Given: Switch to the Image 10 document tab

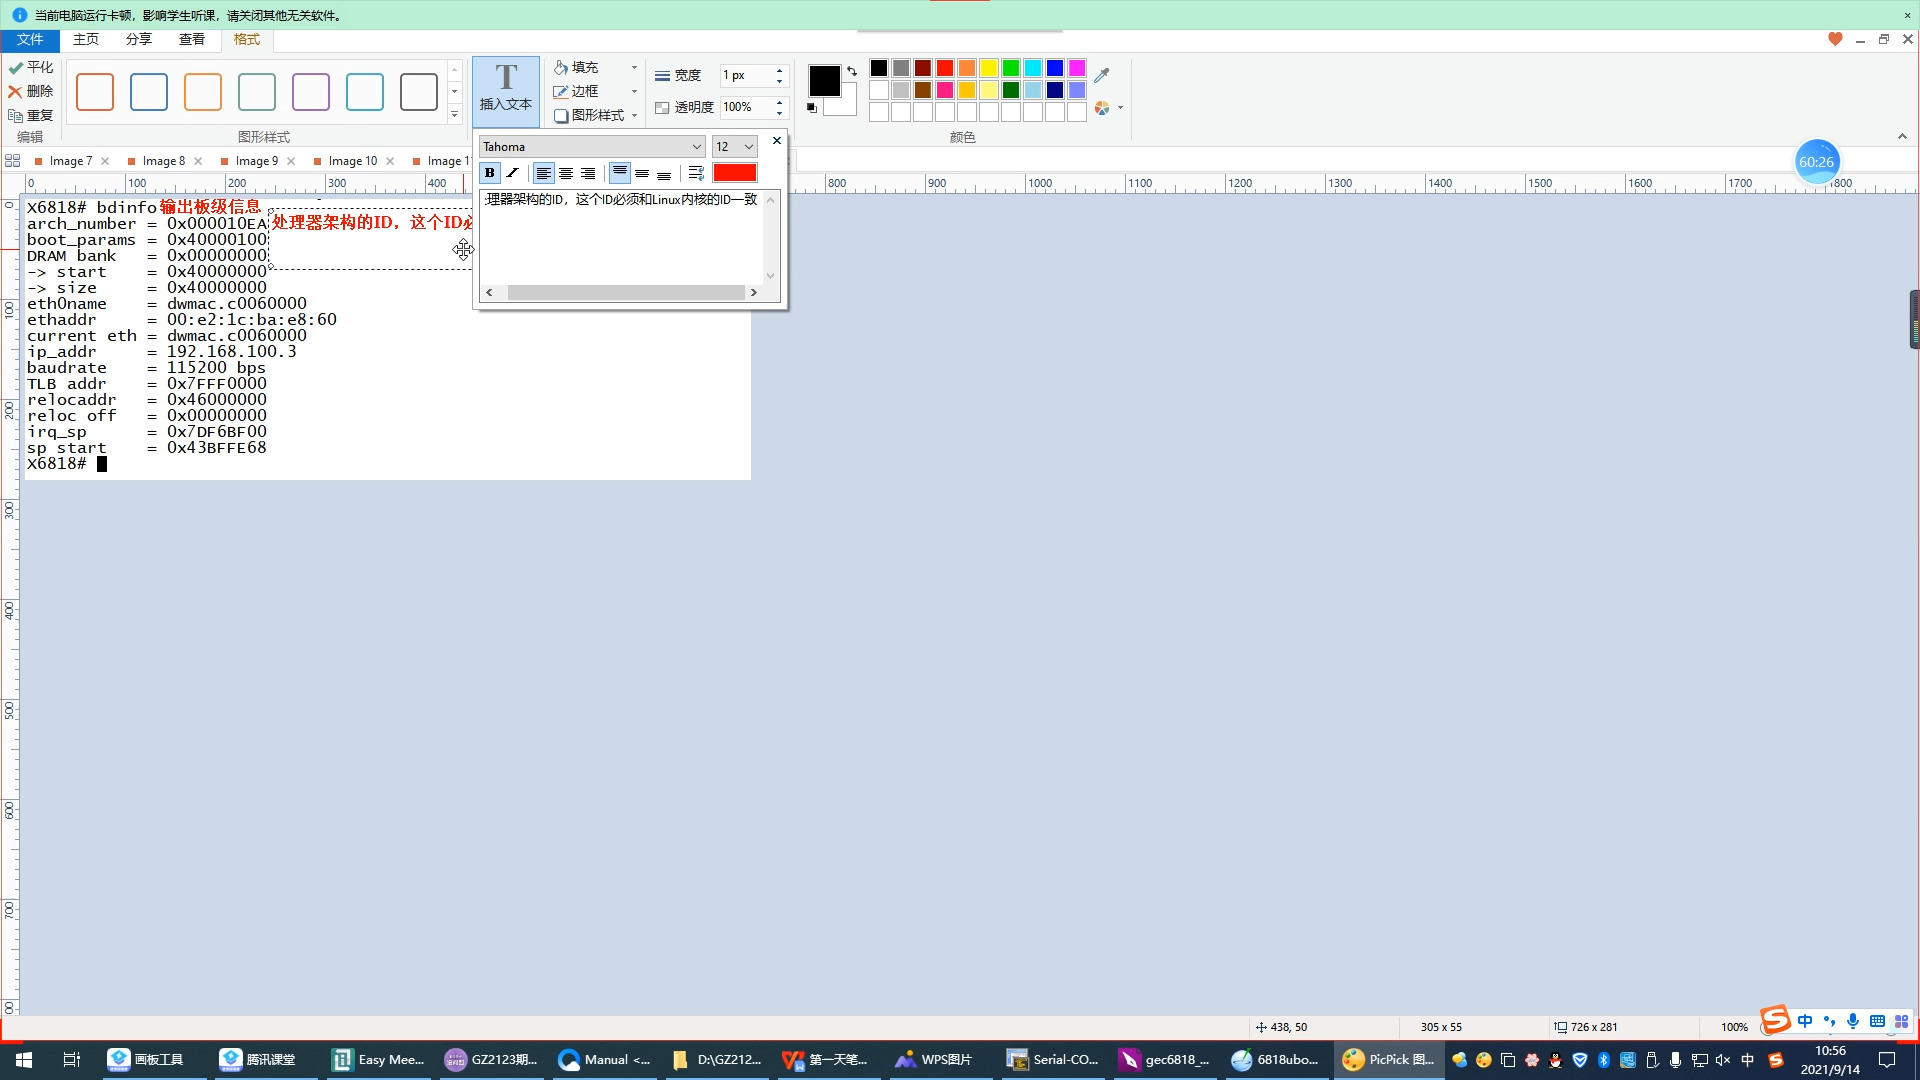Looking at the screenshot, I should pos(353,161).
